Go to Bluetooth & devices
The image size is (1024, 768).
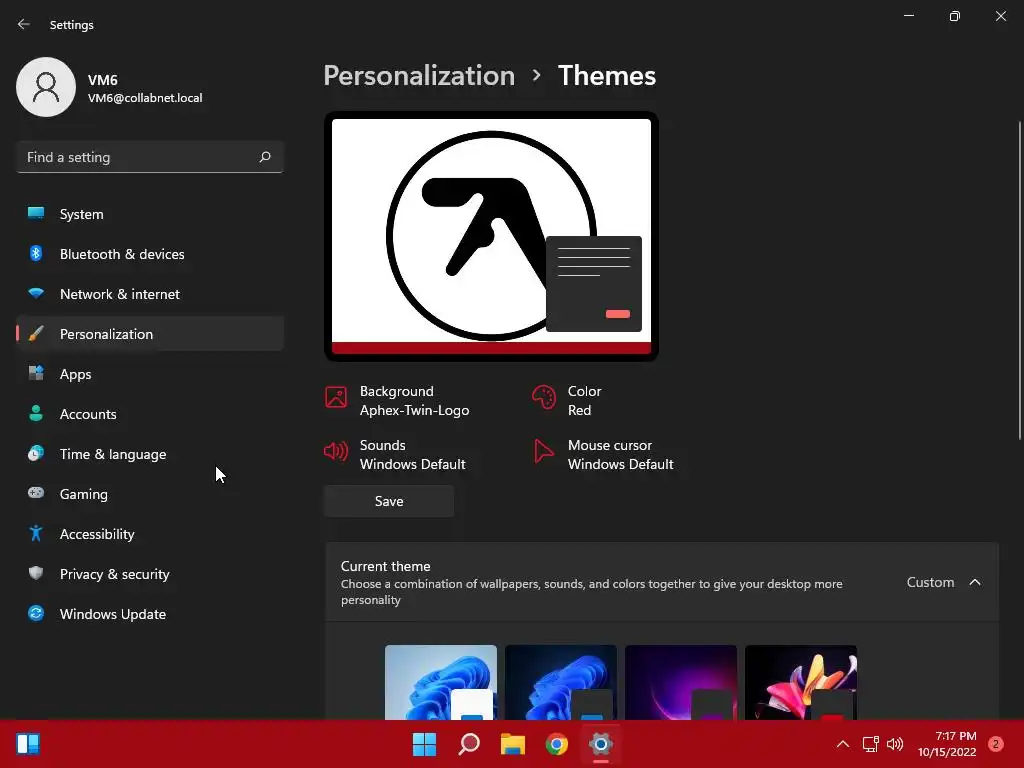(150, 253)
